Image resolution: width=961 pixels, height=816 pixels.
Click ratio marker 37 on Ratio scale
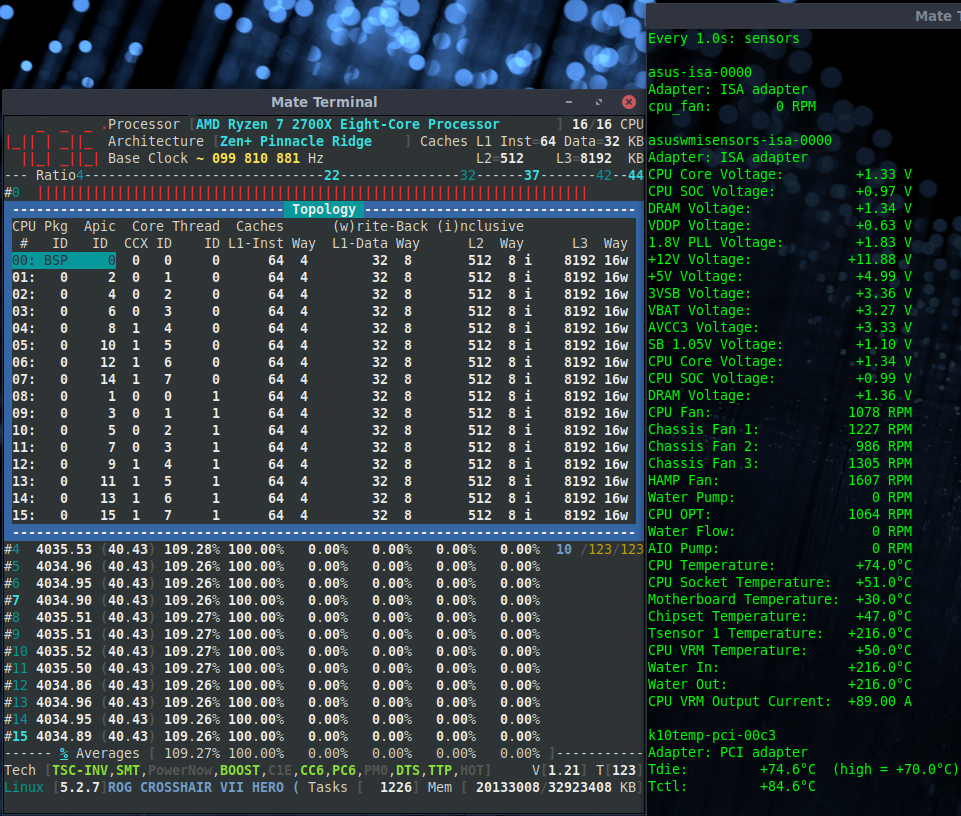pos(532,175)
